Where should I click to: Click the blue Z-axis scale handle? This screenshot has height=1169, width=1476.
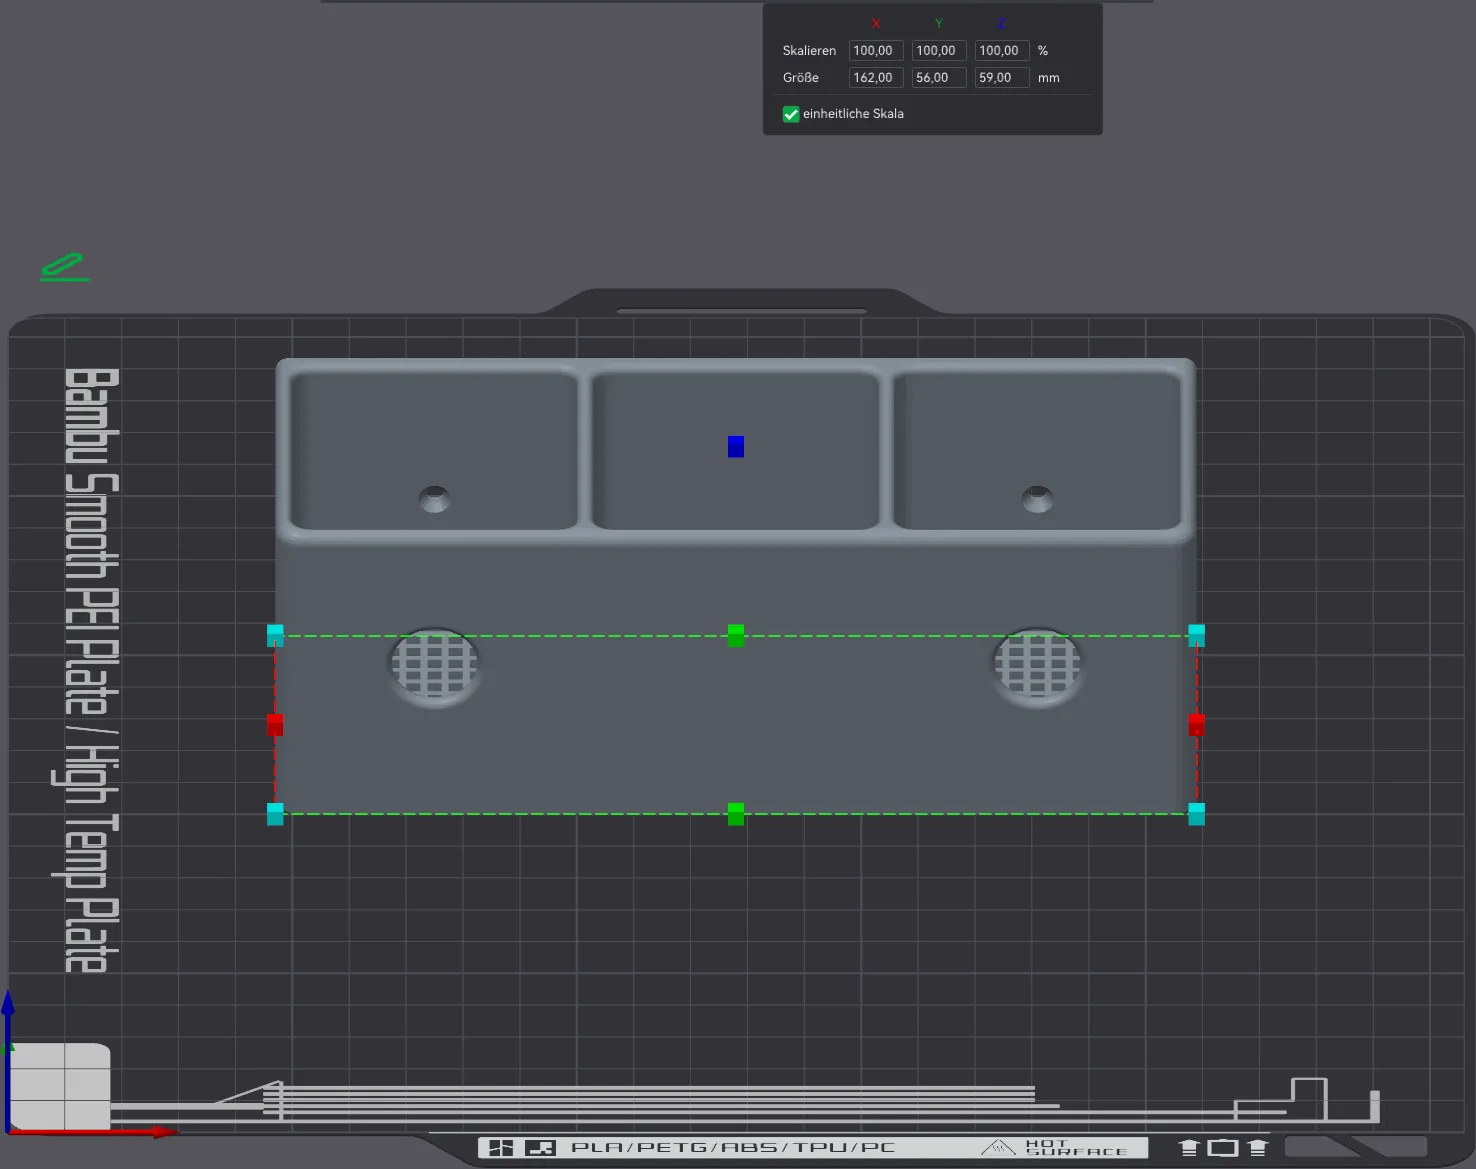(x=736, y=447)
